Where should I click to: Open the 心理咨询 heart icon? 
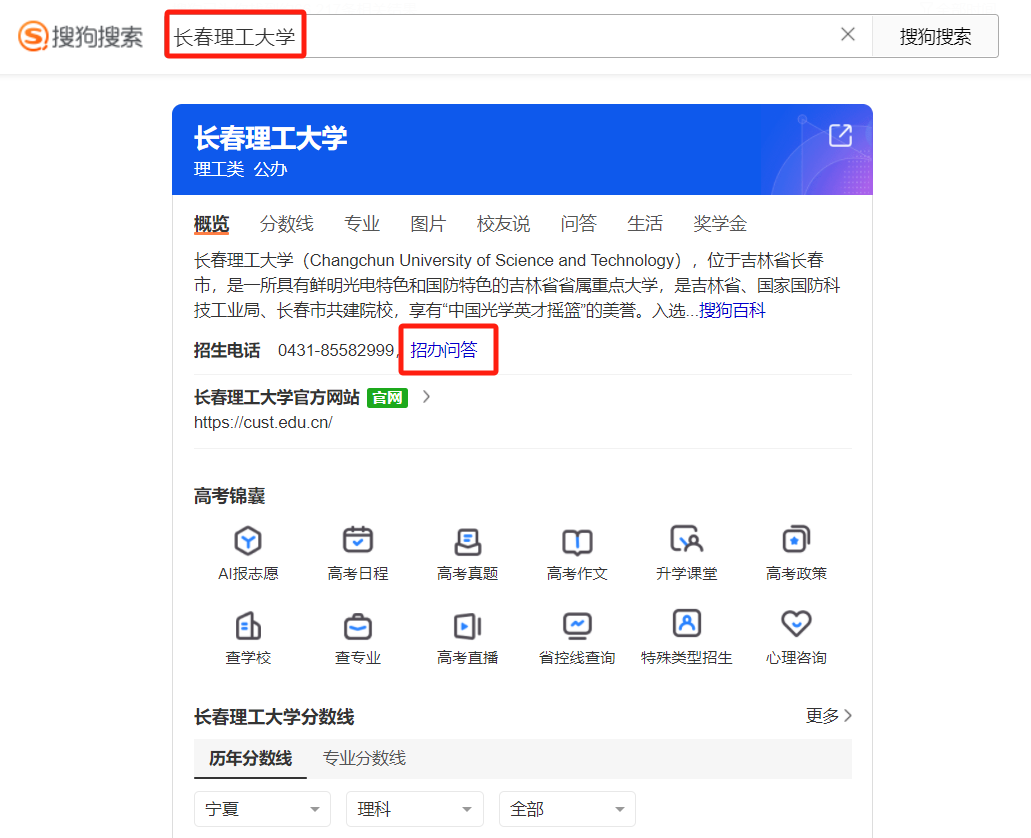pos(796,623)
